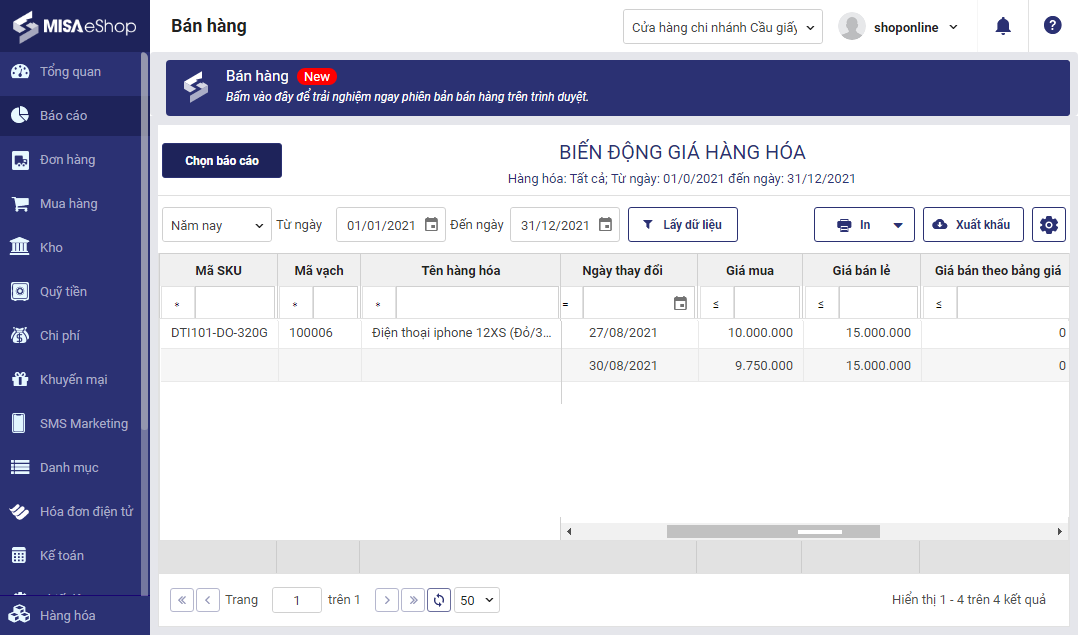Open Mã vạch filter operator selector
Screen dimensions: 1078x635
pyautogui.click(x=296, y=303)
